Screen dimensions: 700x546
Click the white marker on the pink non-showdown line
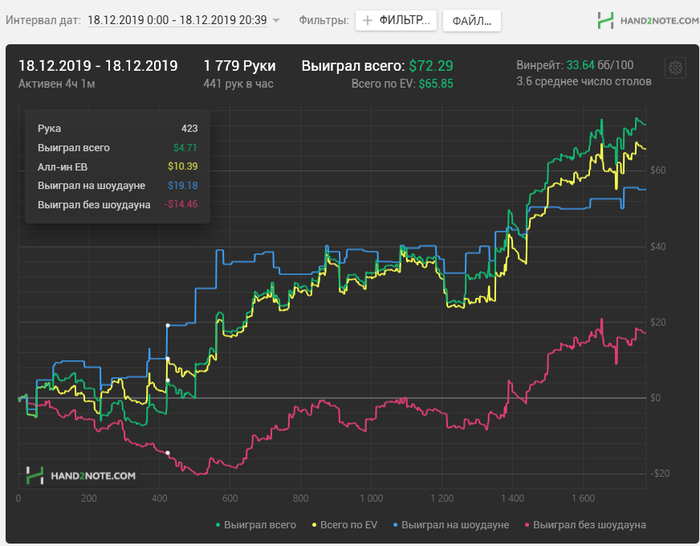coord(168,453)
